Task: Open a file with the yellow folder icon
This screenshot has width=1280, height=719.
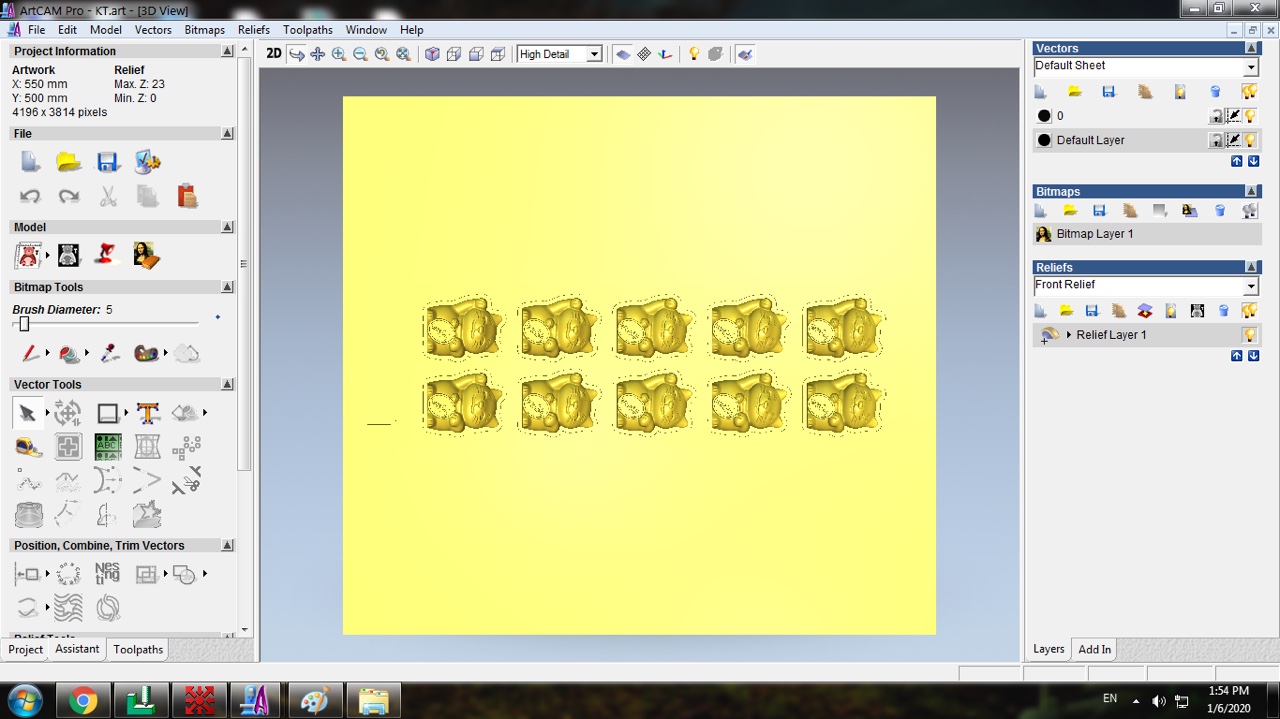Action: (x=68, y=162)
